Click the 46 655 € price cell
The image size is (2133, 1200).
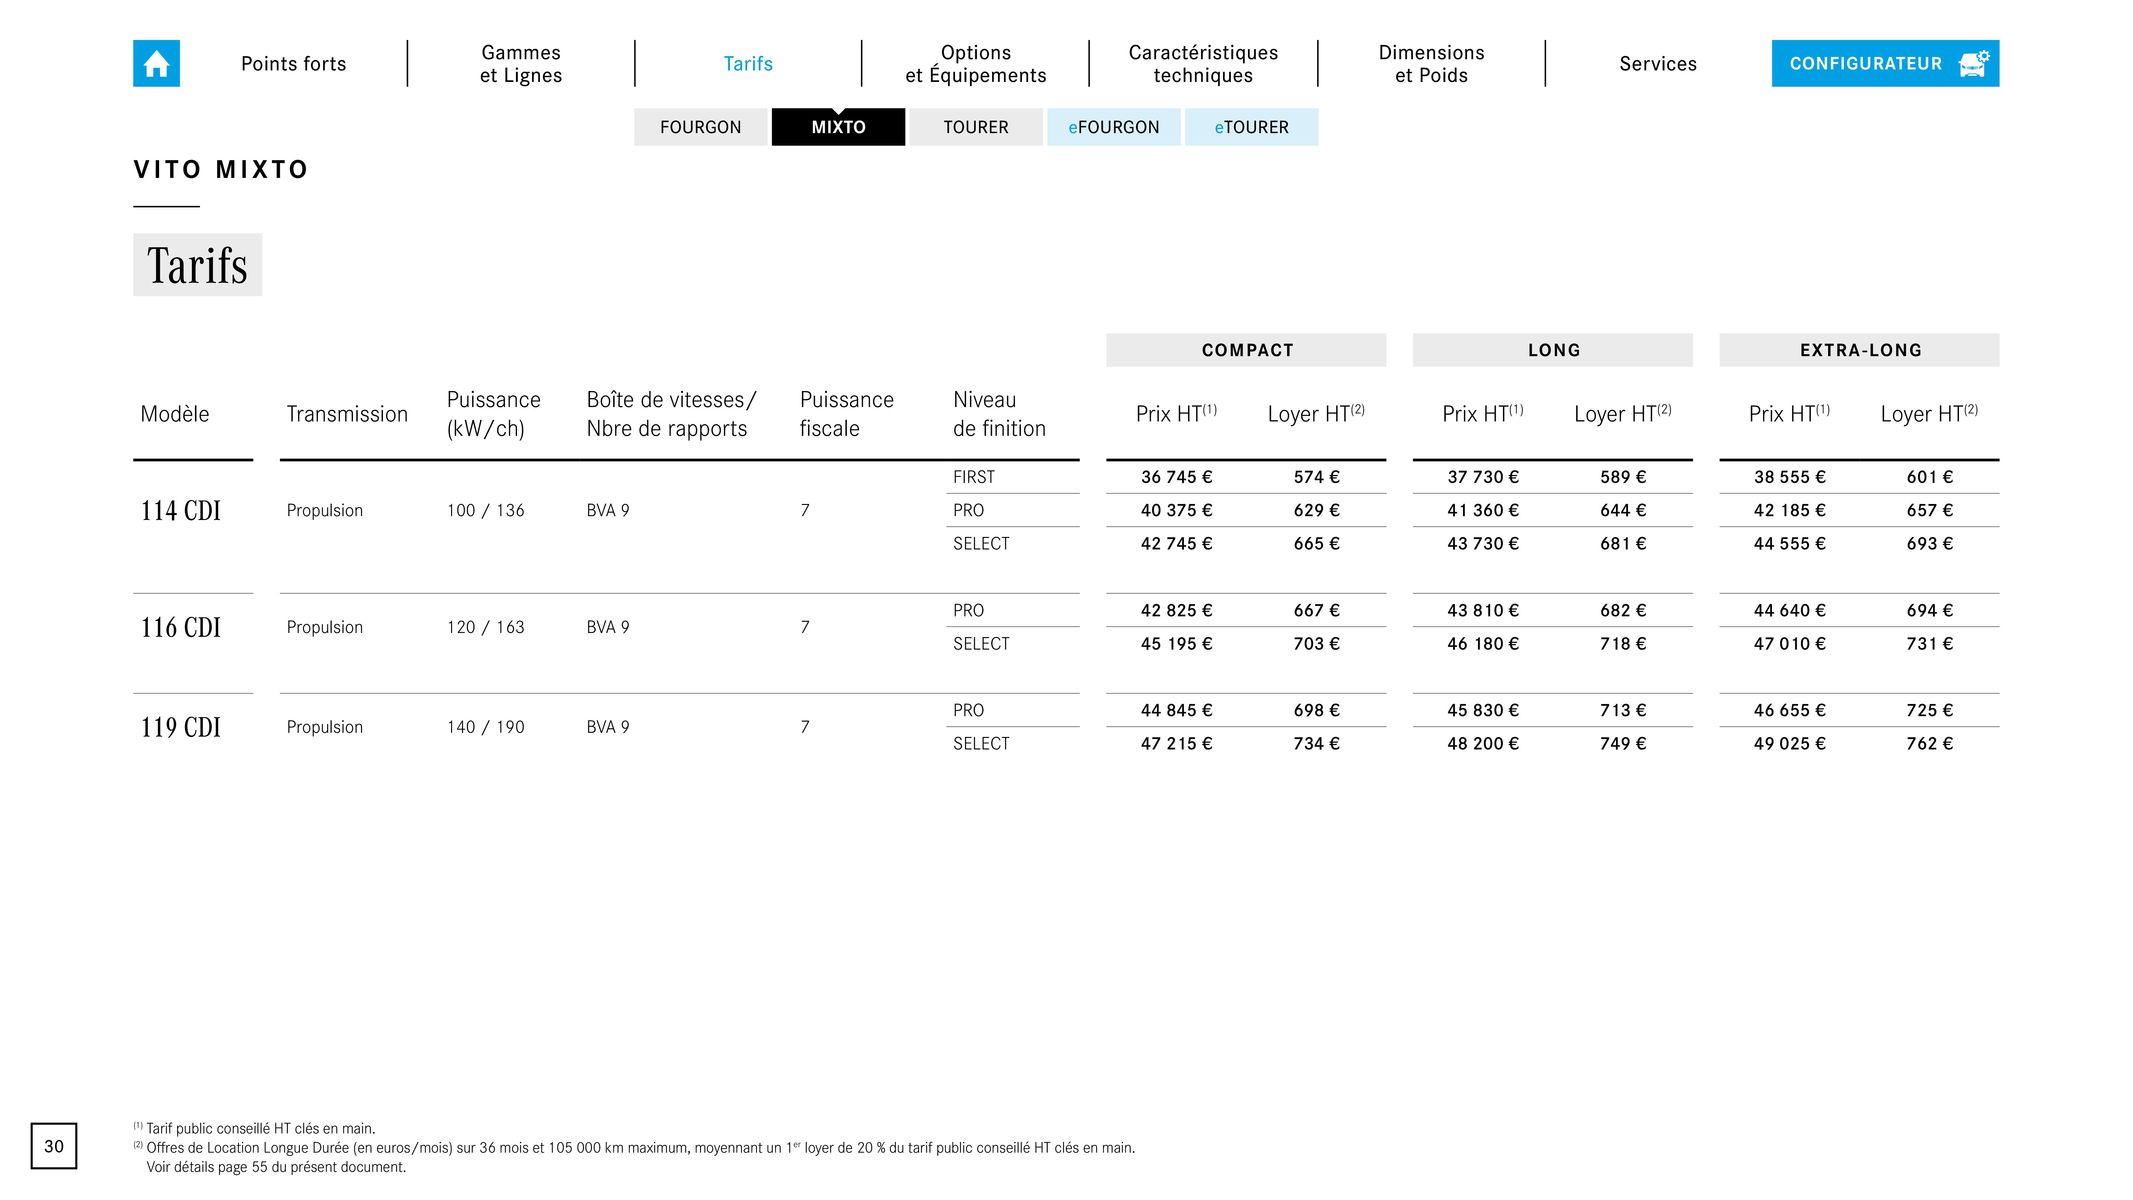(x=1789, y=710)
